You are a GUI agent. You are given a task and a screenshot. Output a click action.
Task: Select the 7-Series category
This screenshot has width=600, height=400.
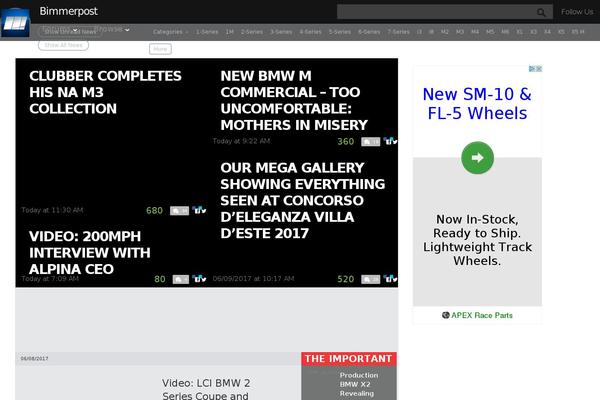pyautogui.click(x=399, y=32)
